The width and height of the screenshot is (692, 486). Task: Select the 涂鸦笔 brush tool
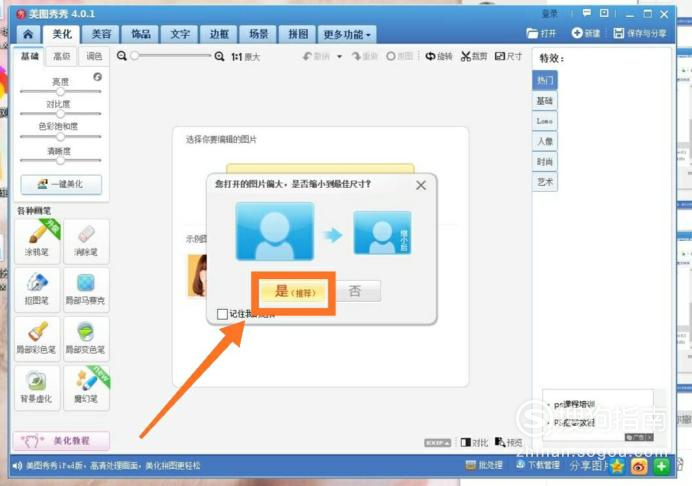point(37,241)
